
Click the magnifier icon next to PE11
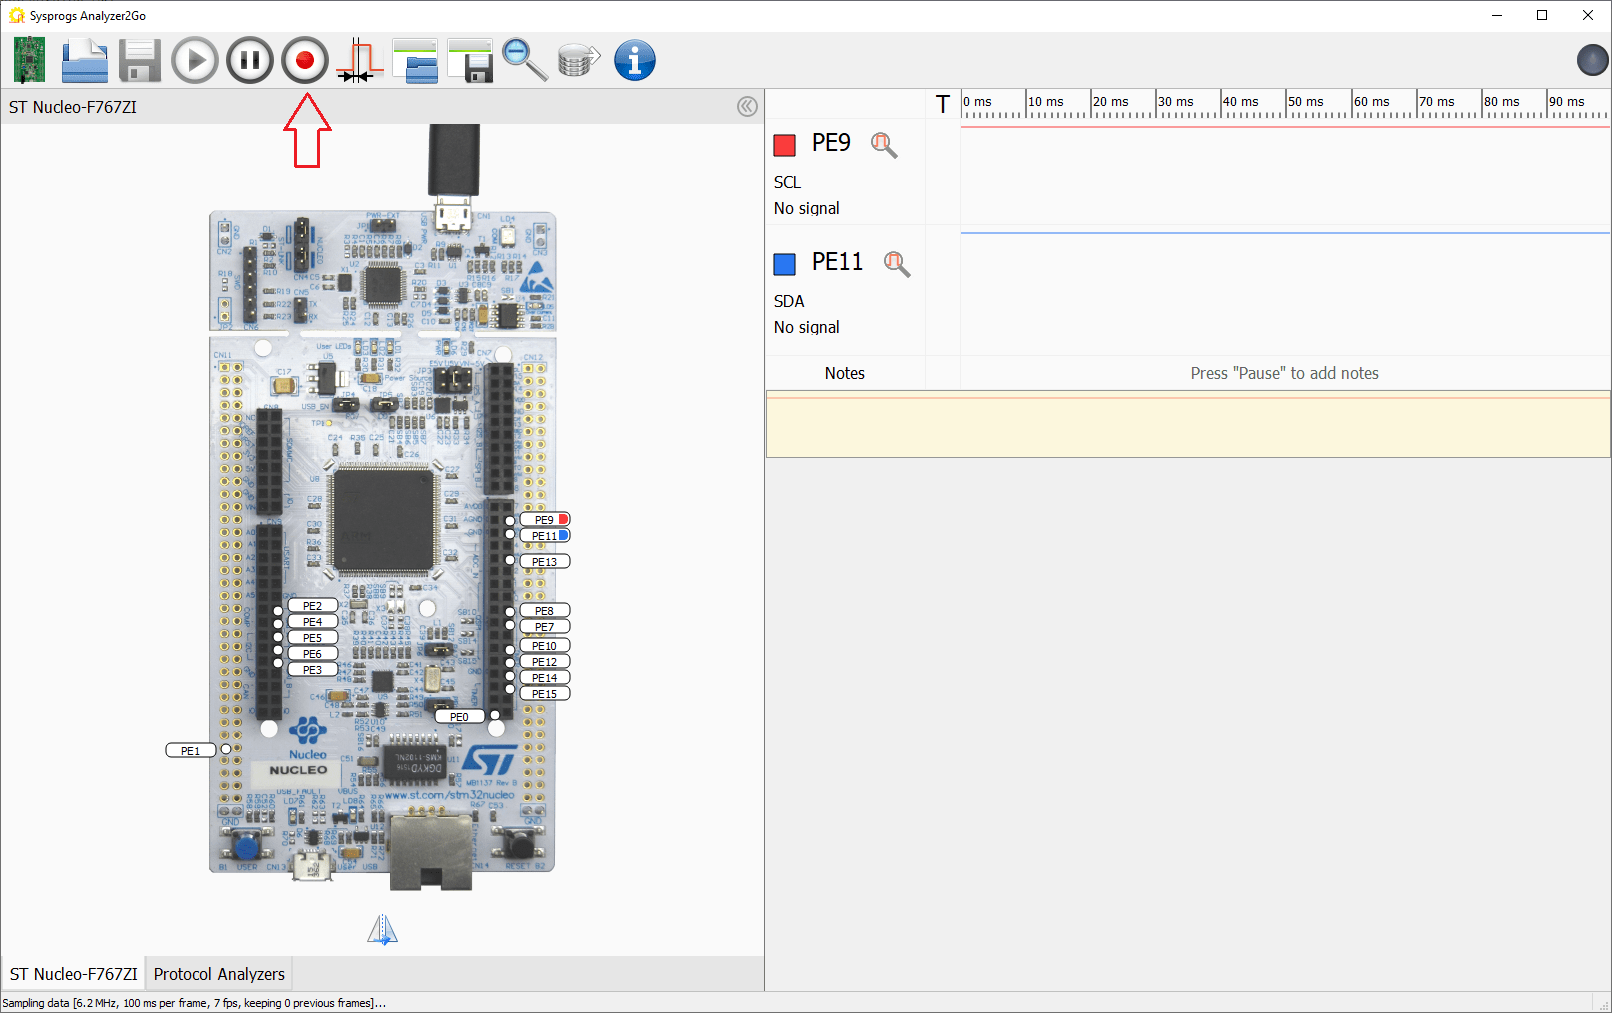[897, 264]
